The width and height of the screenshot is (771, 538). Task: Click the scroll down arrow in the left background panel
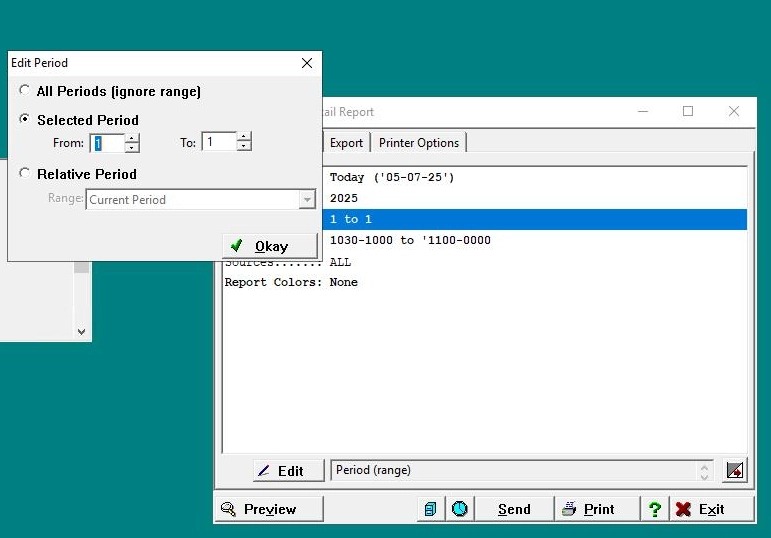[82, 332]
